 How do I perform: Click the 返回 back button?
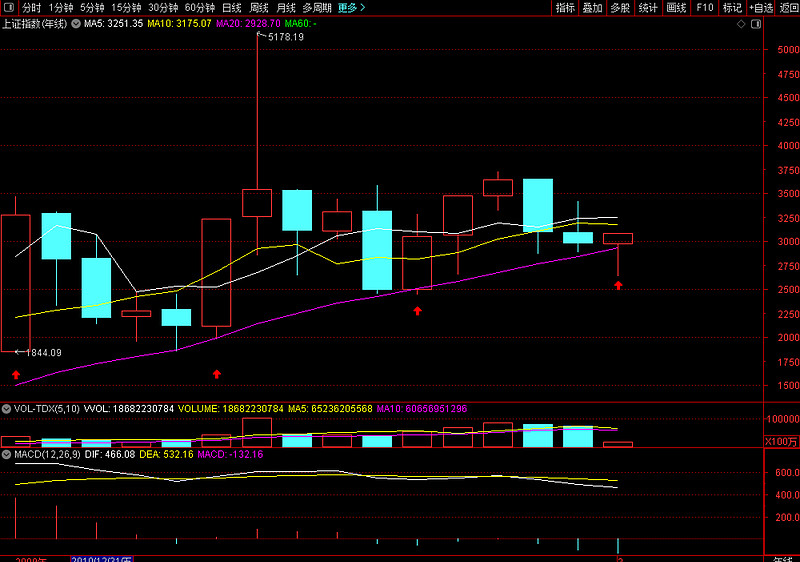coord(789,8)
